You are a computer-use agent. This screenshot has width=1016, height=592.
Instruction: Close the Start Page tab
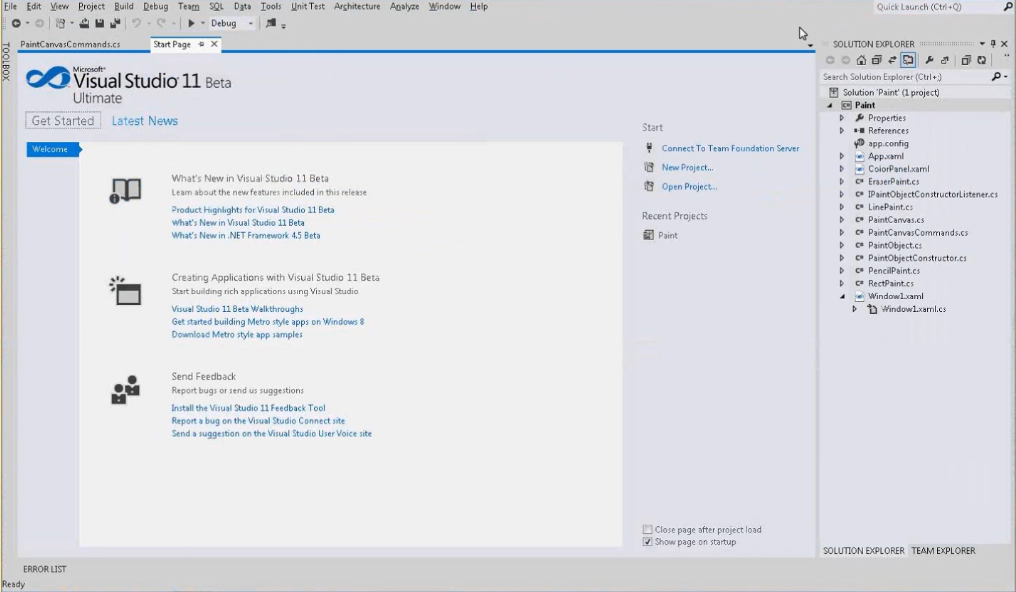(214, 44)
